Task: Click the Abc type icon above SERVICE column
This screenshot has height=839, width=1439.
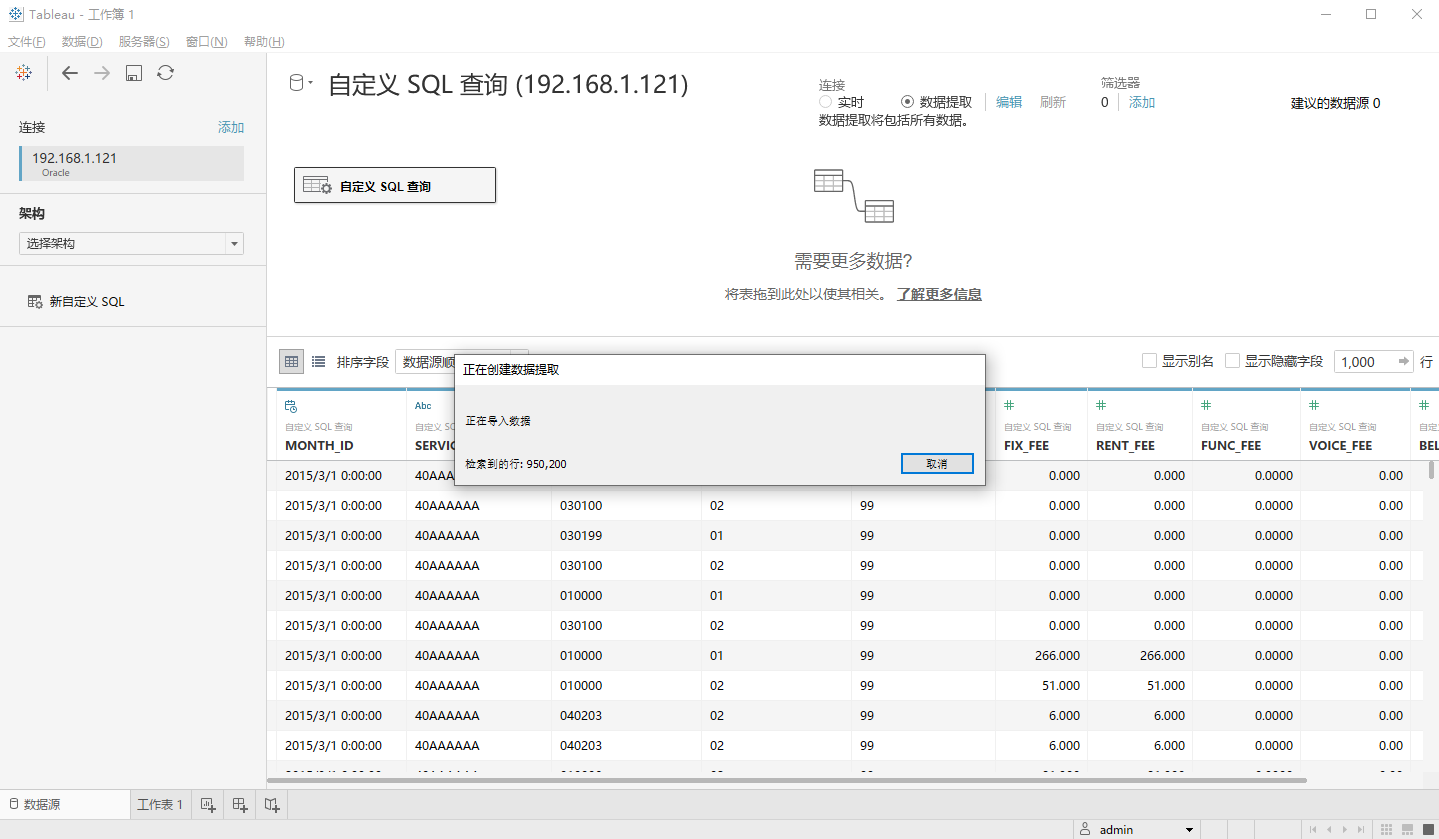Action: coord(423,406)
